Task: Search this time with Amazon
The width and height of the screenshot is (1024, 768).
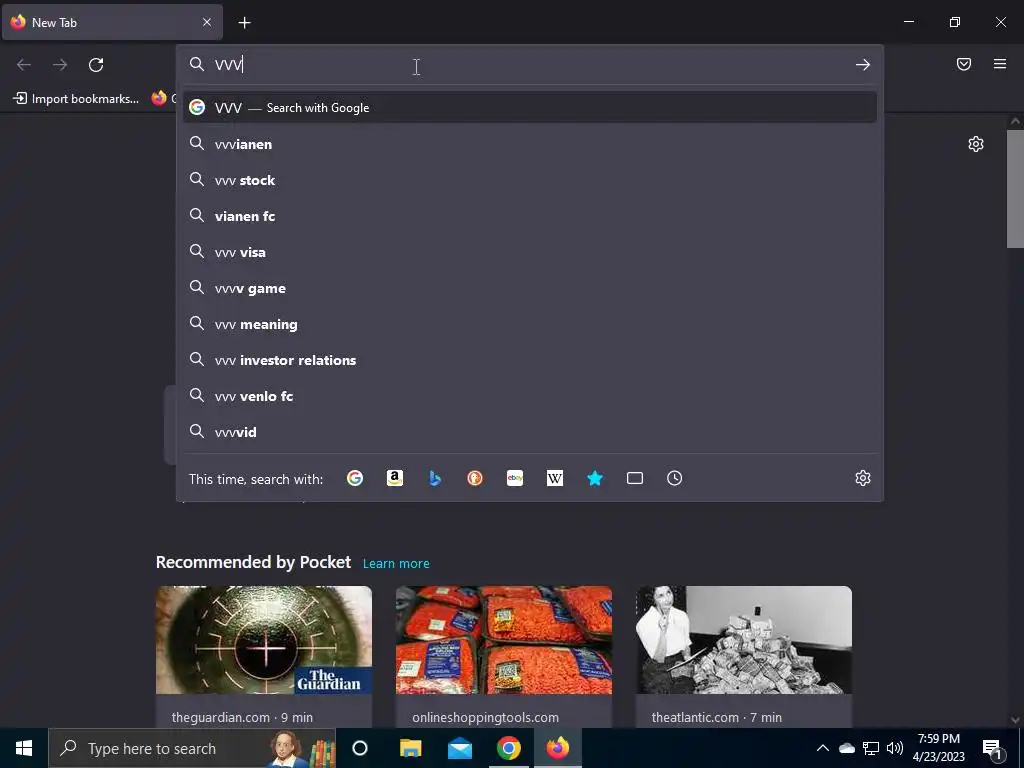Action: click(x=394, y=478)
